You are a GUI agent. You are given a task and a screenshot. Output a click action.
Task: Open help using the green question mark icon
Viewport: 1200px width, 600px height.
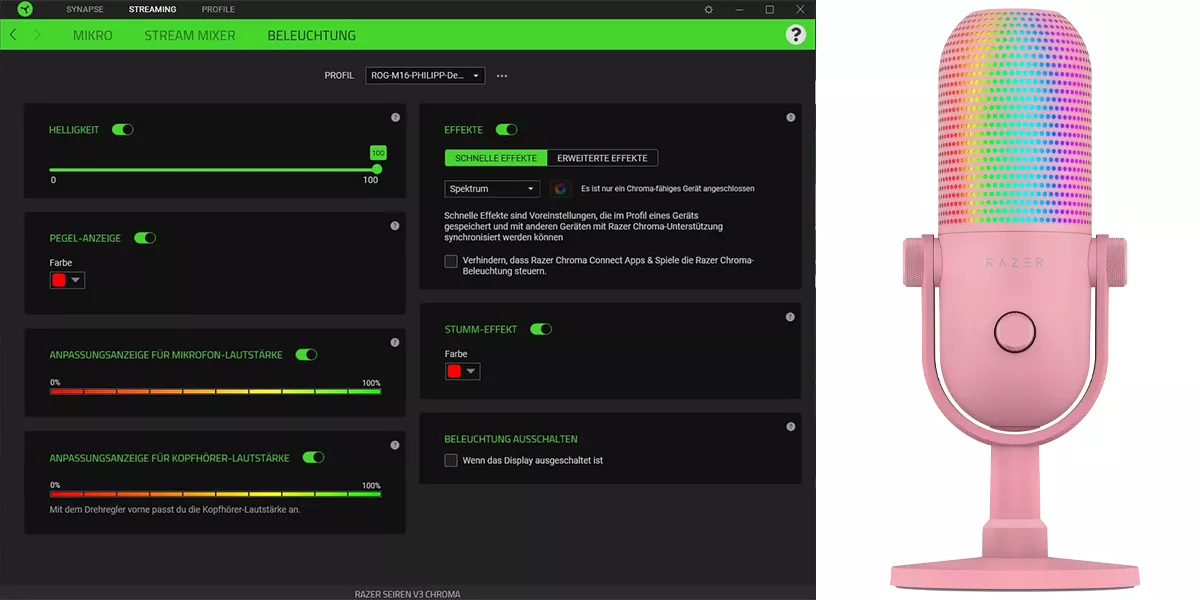click(x=795, y=34)
